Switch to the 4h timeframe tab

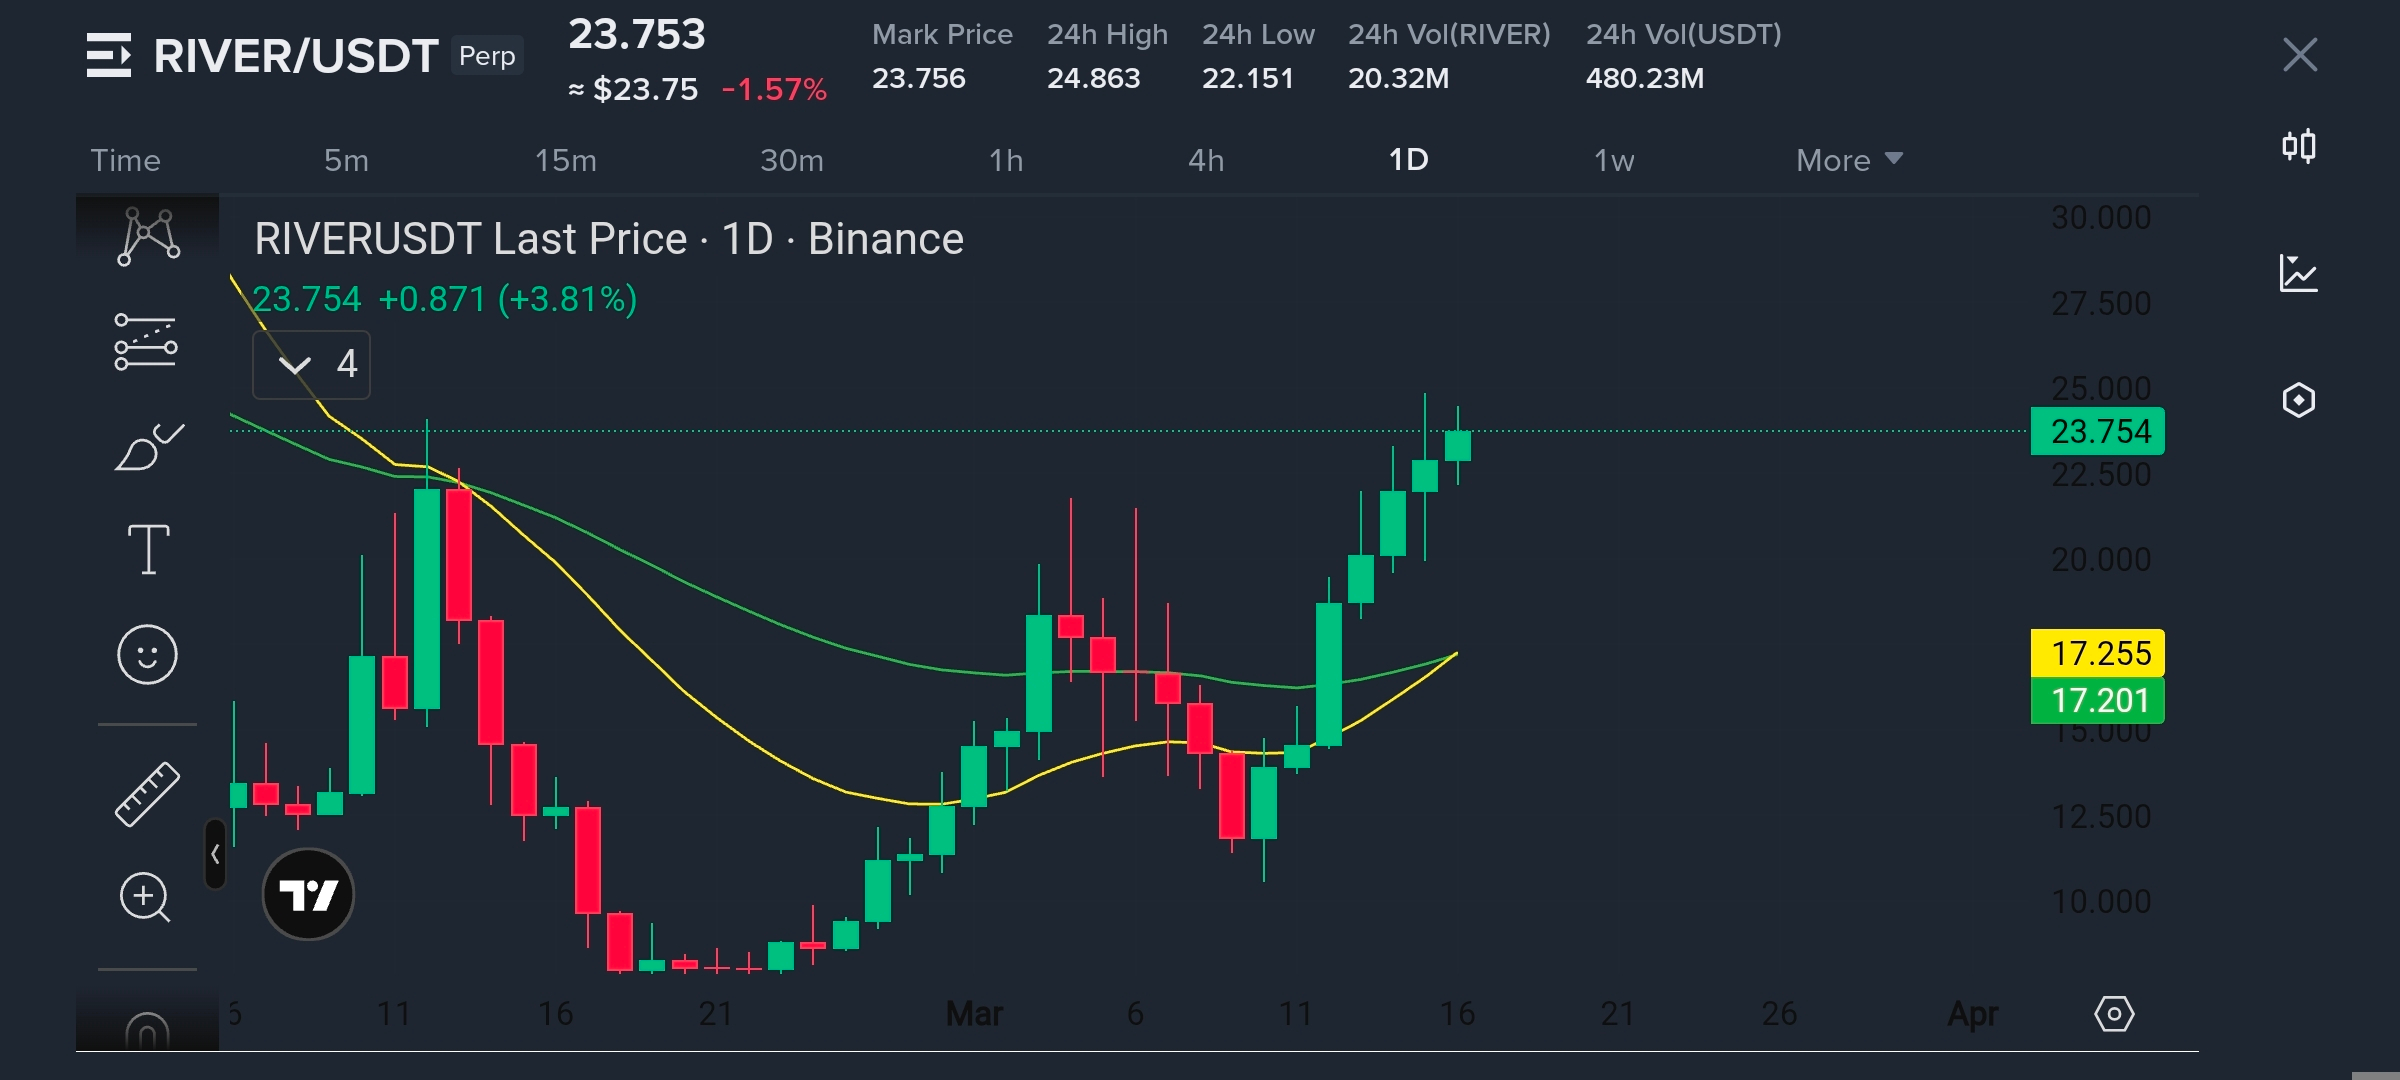(1206, 160)
